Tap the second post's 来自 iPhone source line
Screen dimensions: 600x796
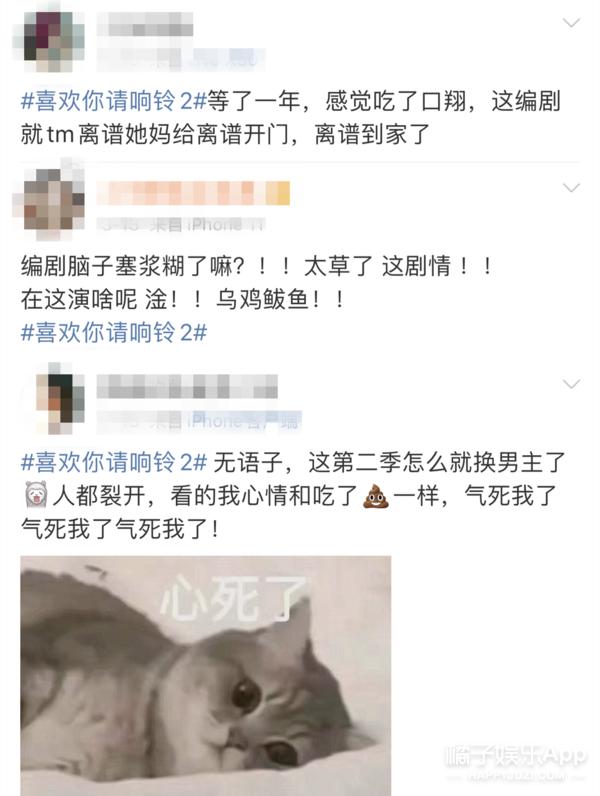(x=181, y=224)
